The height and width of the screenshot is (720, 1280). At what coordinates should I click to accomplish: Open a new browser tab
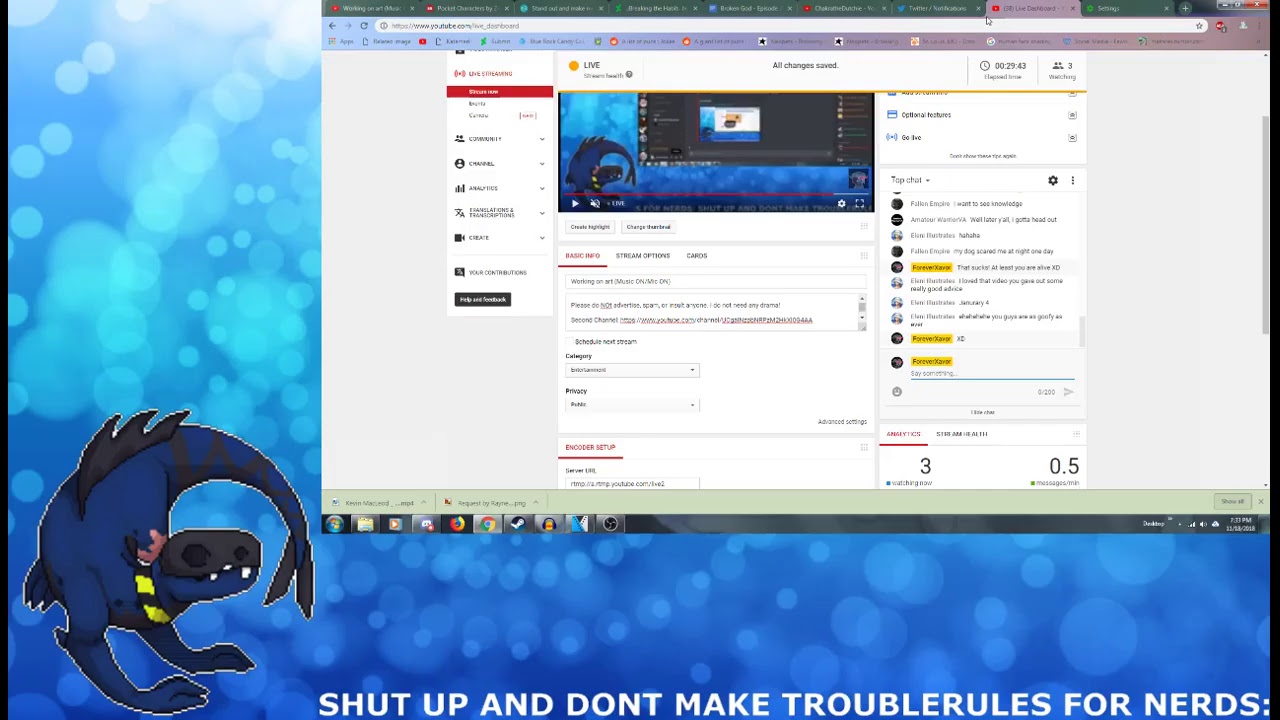point(1185,8)
